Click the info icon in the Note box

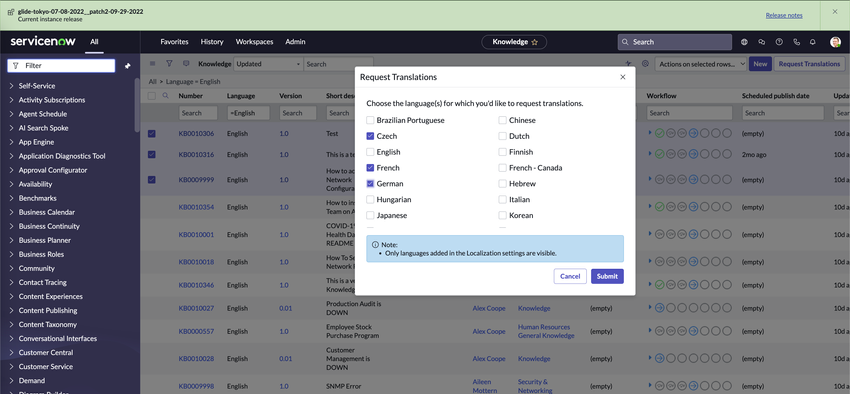pyautogui.click(x=375, y=245)
